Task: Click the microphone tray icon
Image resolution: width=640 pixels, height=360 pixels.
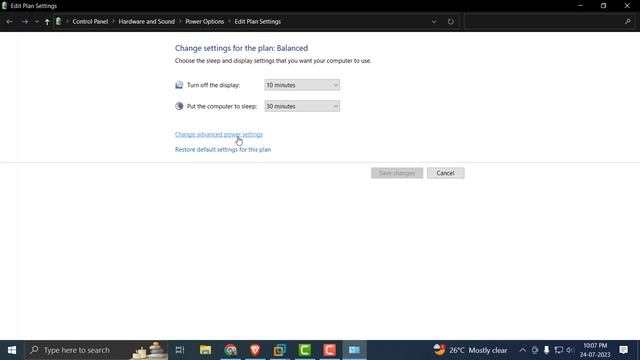Action: coord(547,350)
